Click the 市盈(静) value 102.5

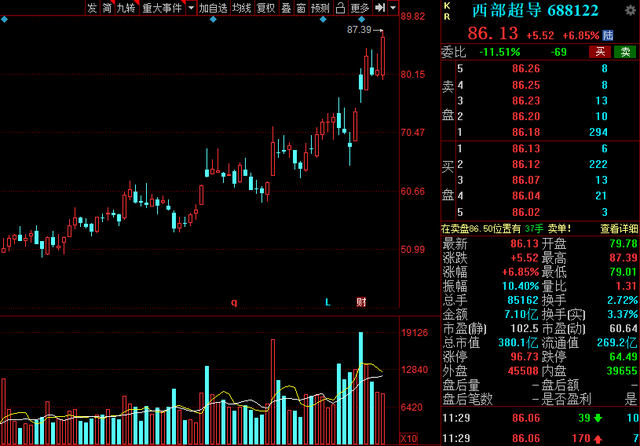tap(524, 328)
